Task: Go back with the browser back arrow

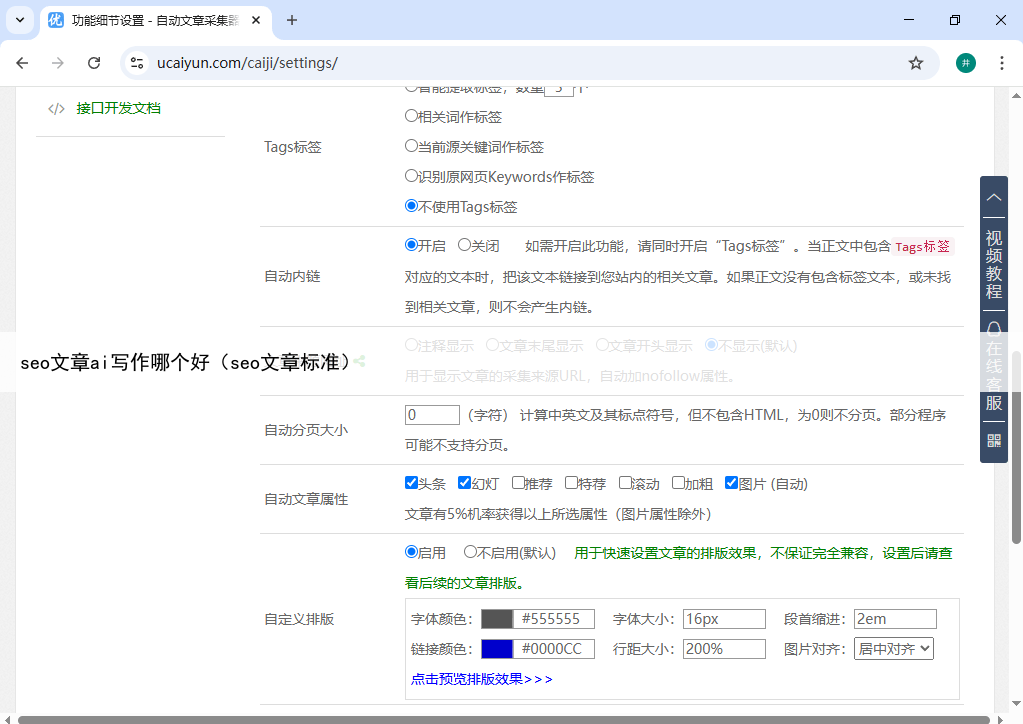Action: click(23, 63)
